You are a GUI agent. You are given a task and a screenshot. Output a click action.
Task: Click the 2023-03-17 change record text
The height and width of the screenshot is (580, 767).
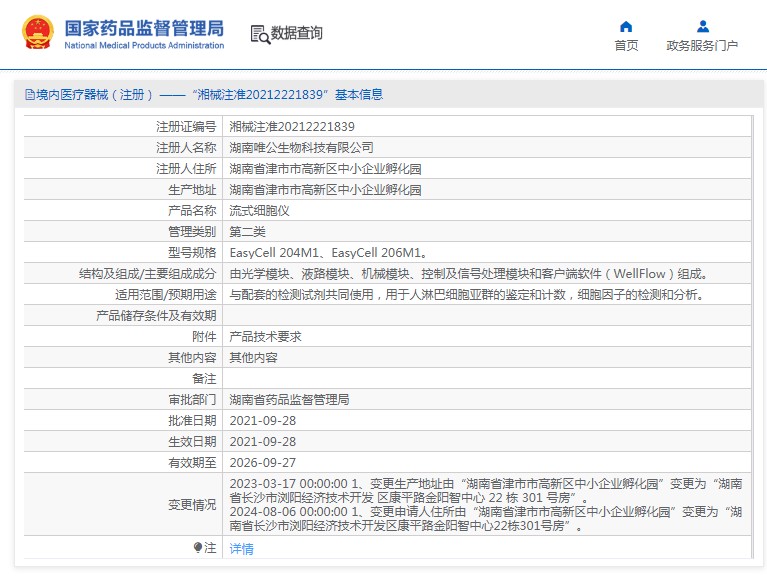point(486,491)
